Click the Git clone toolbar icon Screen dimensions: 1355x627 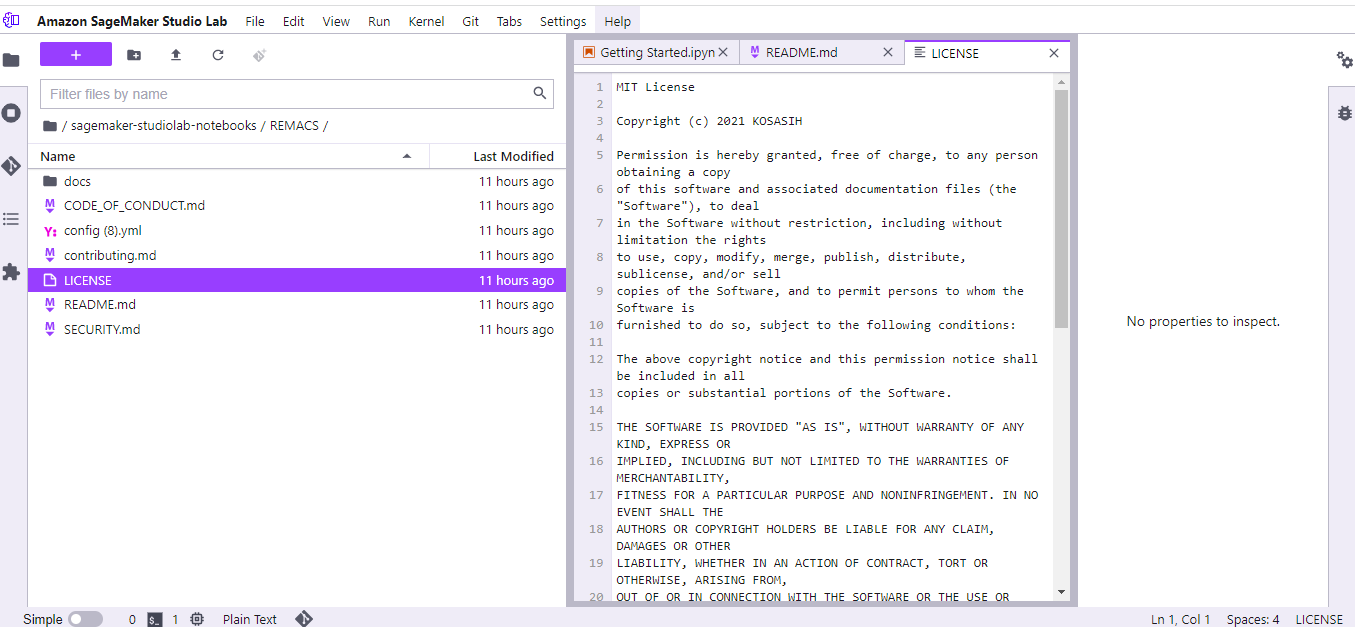pos(260,55)
